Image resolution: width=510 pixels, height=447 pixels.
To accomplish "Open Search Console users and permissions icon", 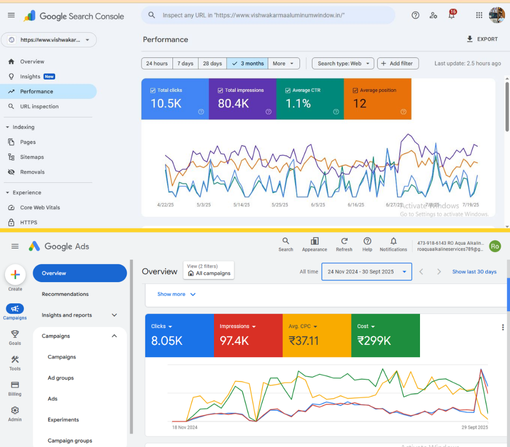I will pyautogui.click(x=433, y=15).
